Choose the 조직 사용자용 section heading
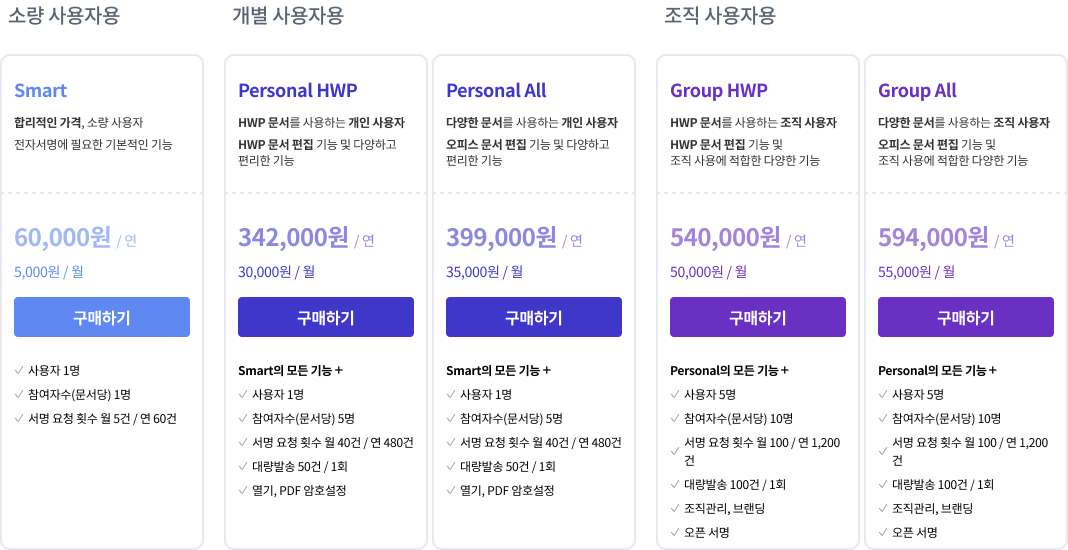Screen dimensions: 1068x550 coord(719,16)
